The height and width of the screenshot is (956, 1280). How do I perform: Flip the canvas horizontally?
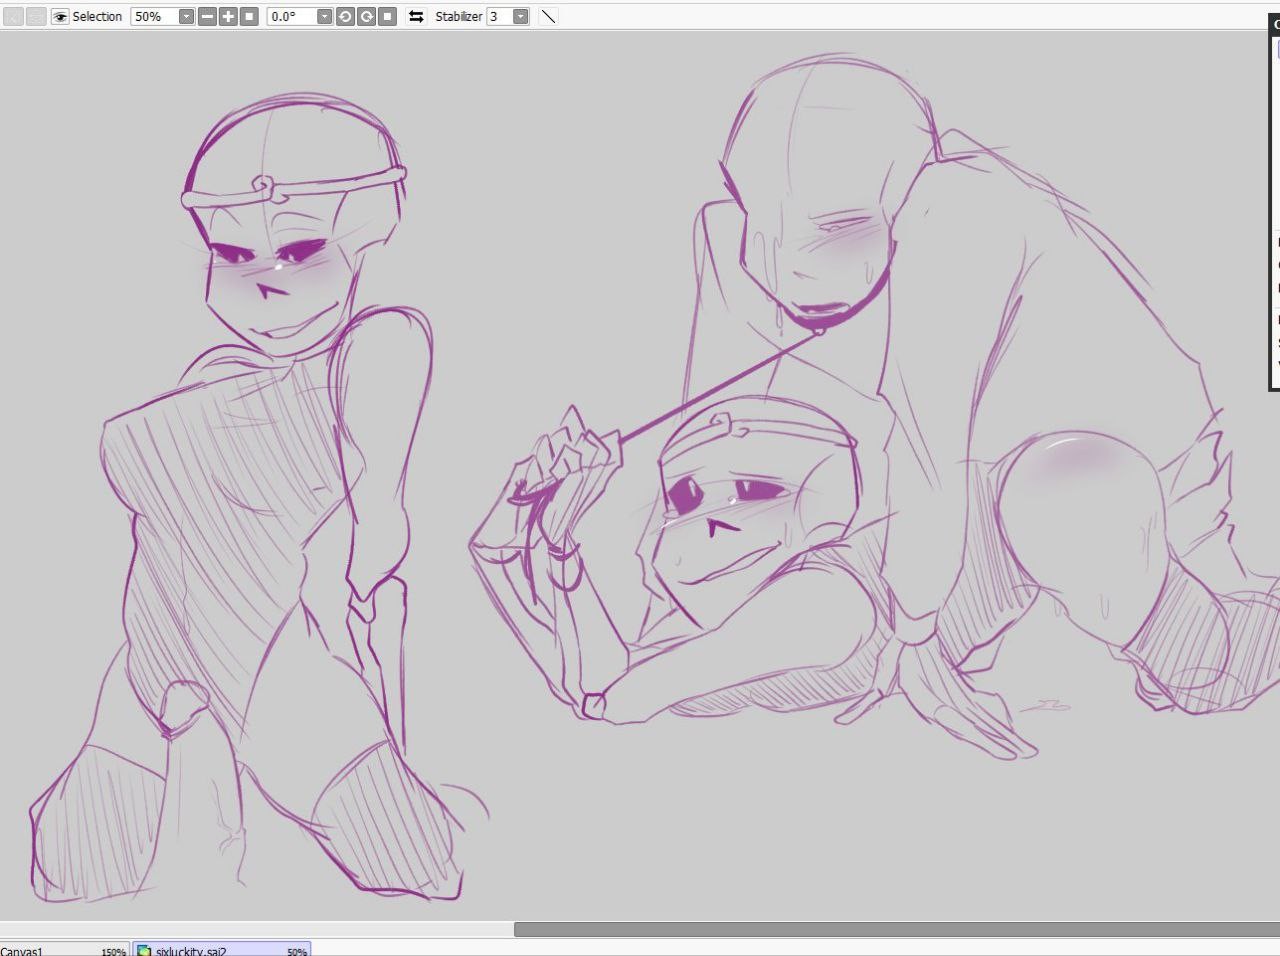coord(416,17)
